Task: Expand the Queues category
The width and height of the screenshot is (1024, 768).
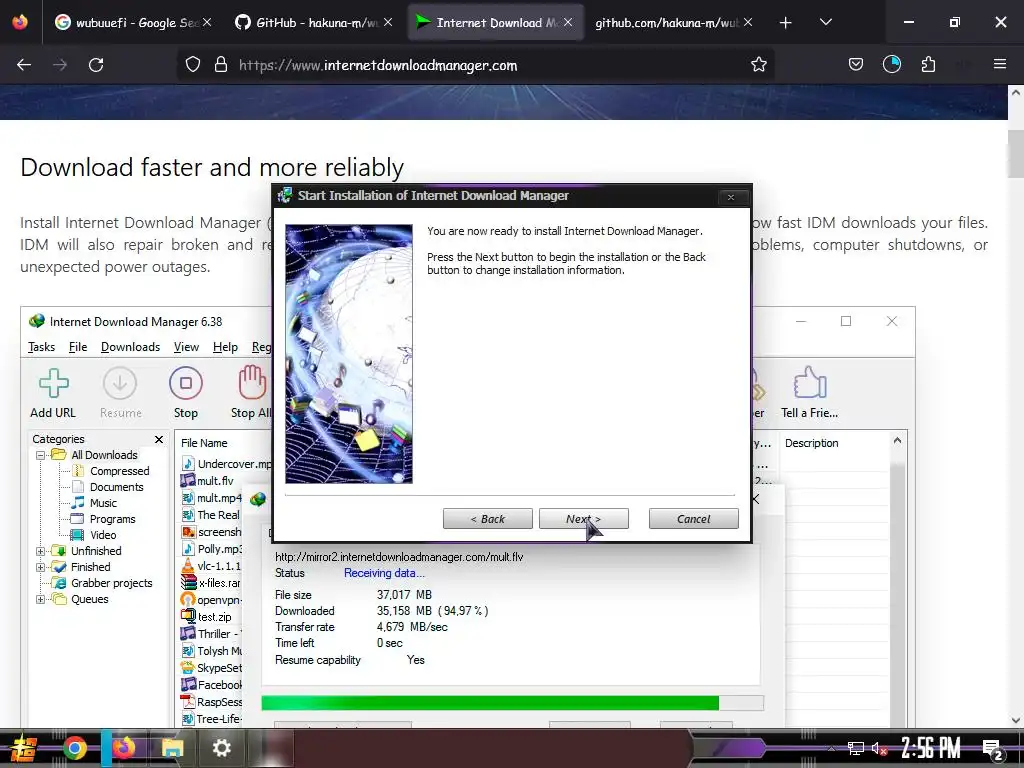Action: coord(40,599)
